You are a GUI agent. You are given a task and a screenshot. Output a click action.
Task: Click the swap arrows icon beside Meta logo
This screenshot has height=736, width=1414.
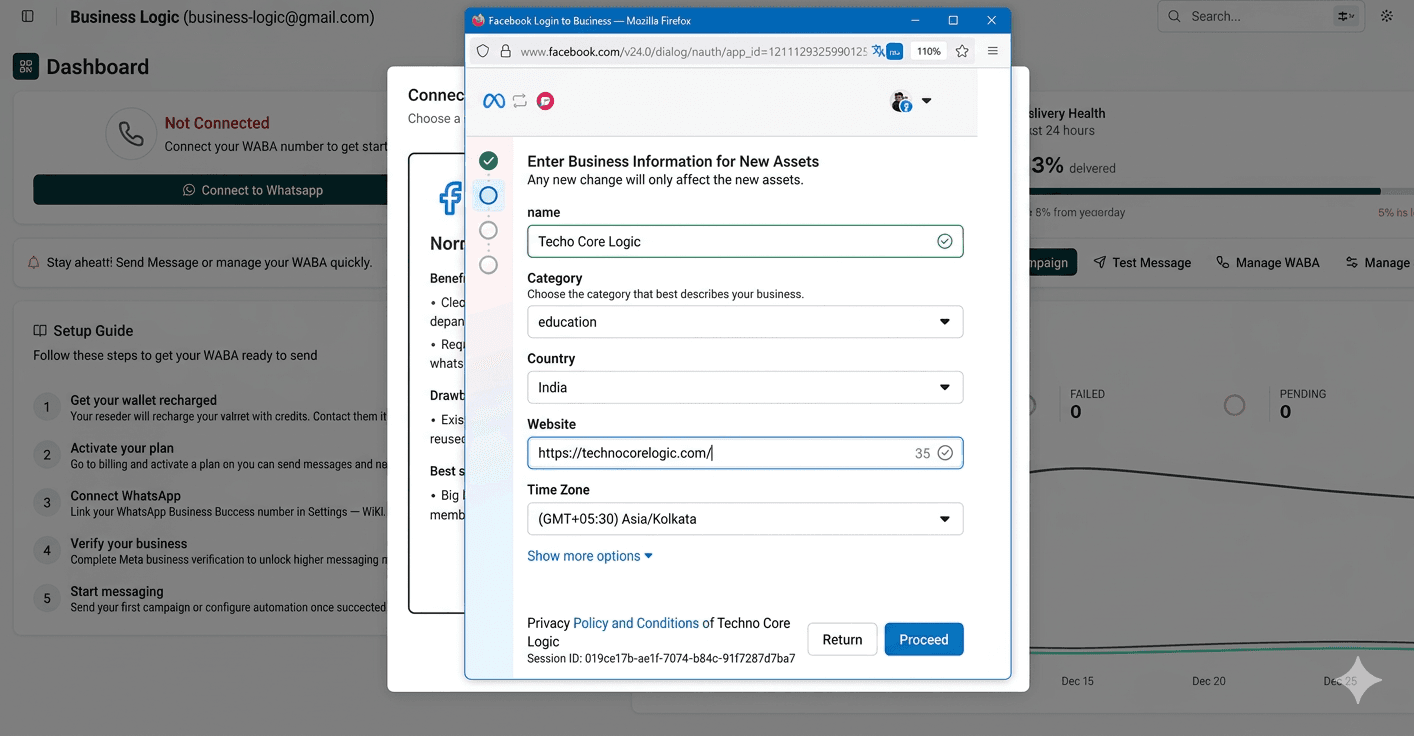pos(520,101)
